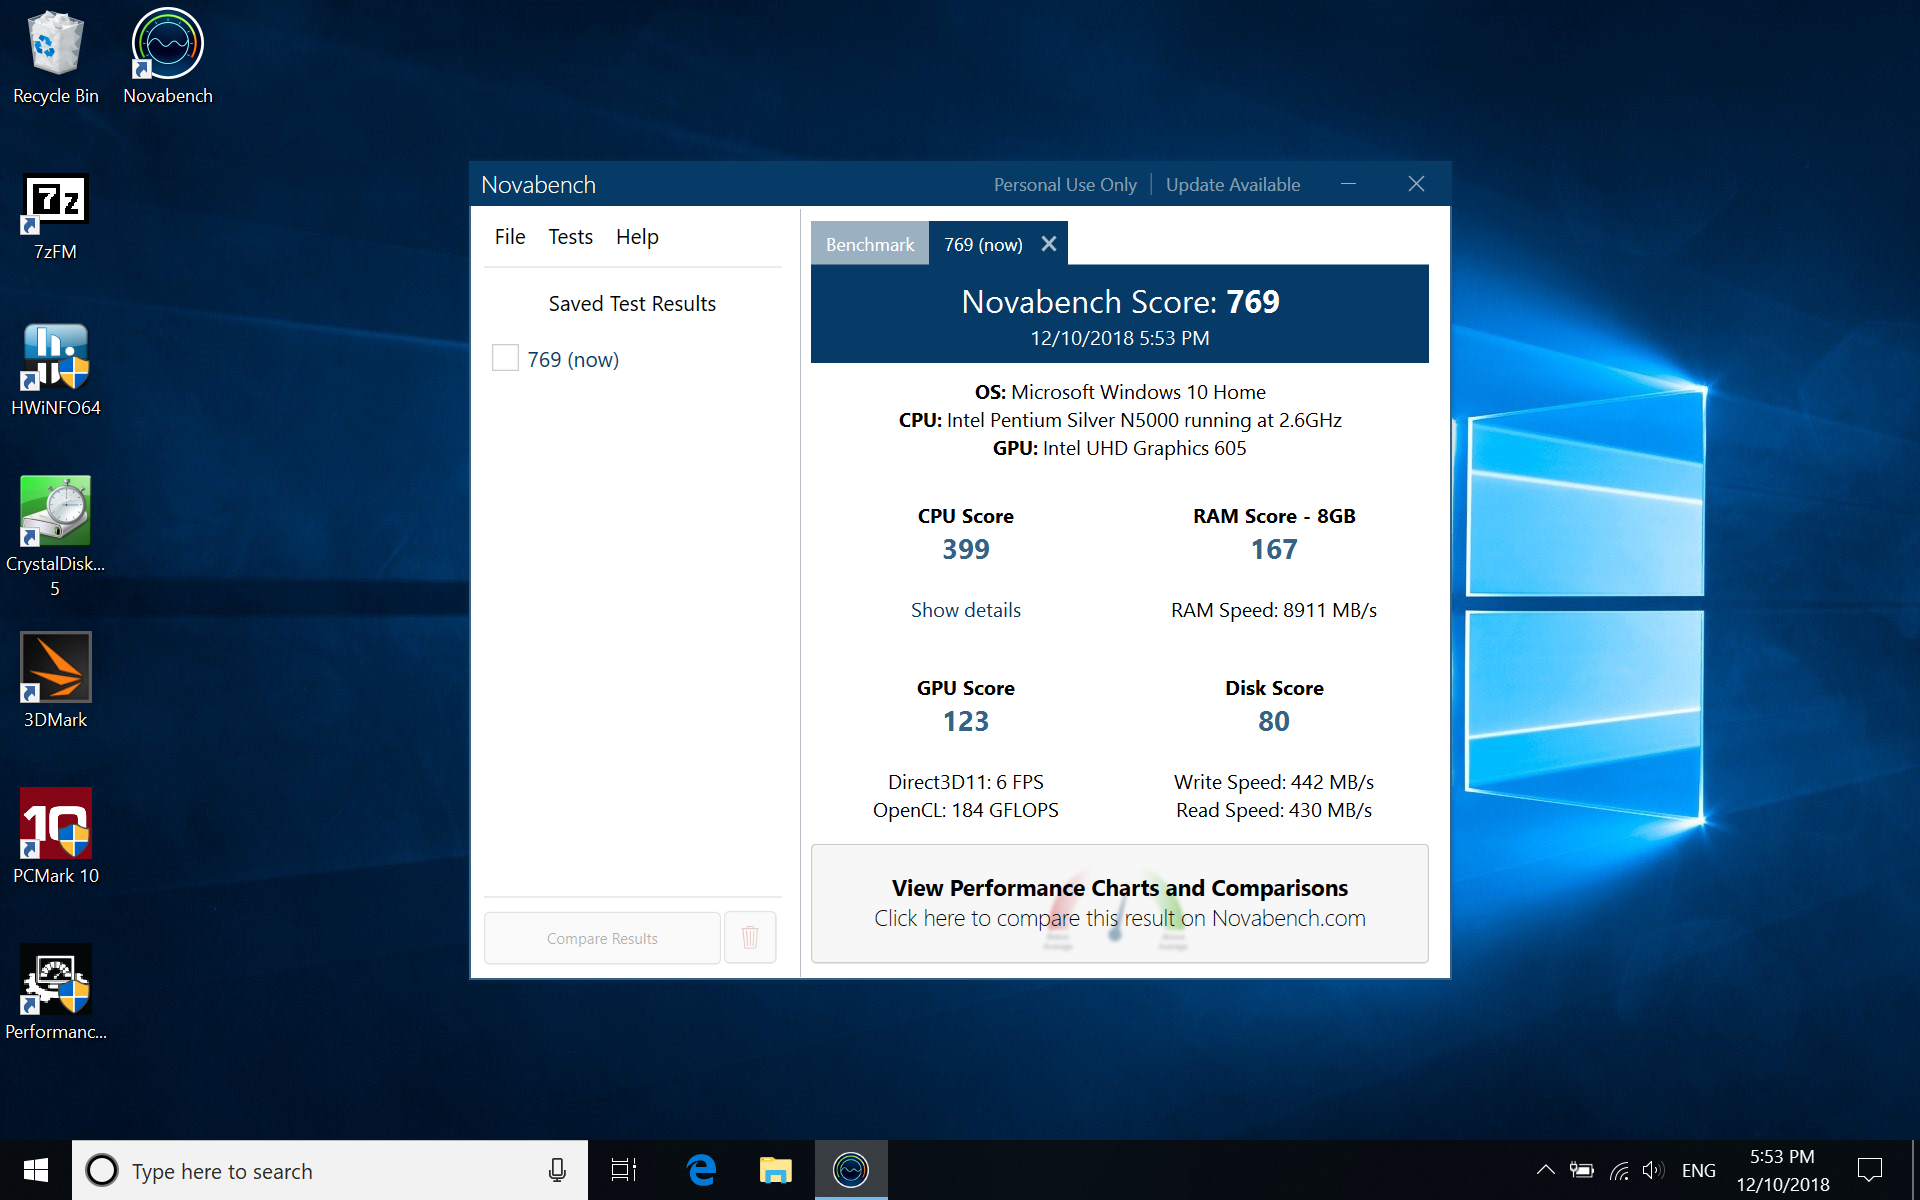Screen dimensions: 1920x1200
Task: Open View Performance Charts and Comparisons
Action: point(1119,903)
